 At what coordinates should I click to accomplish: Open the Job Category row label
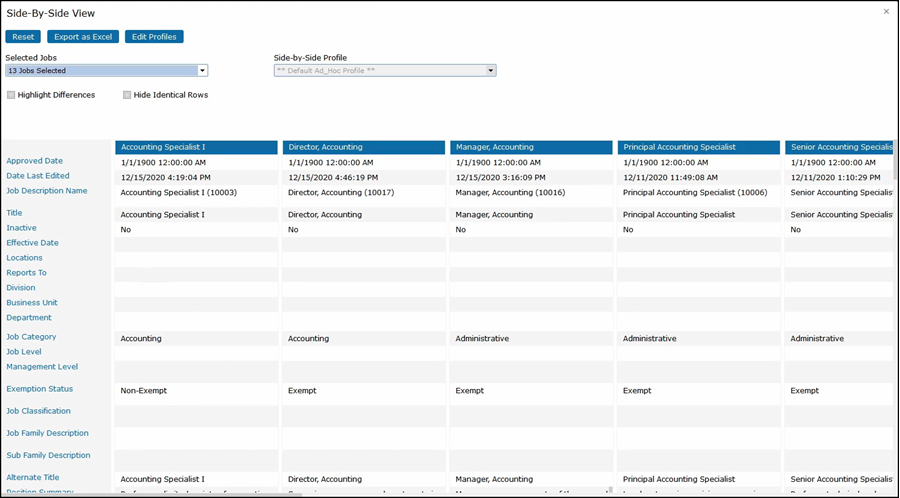(x=32, y=337)
